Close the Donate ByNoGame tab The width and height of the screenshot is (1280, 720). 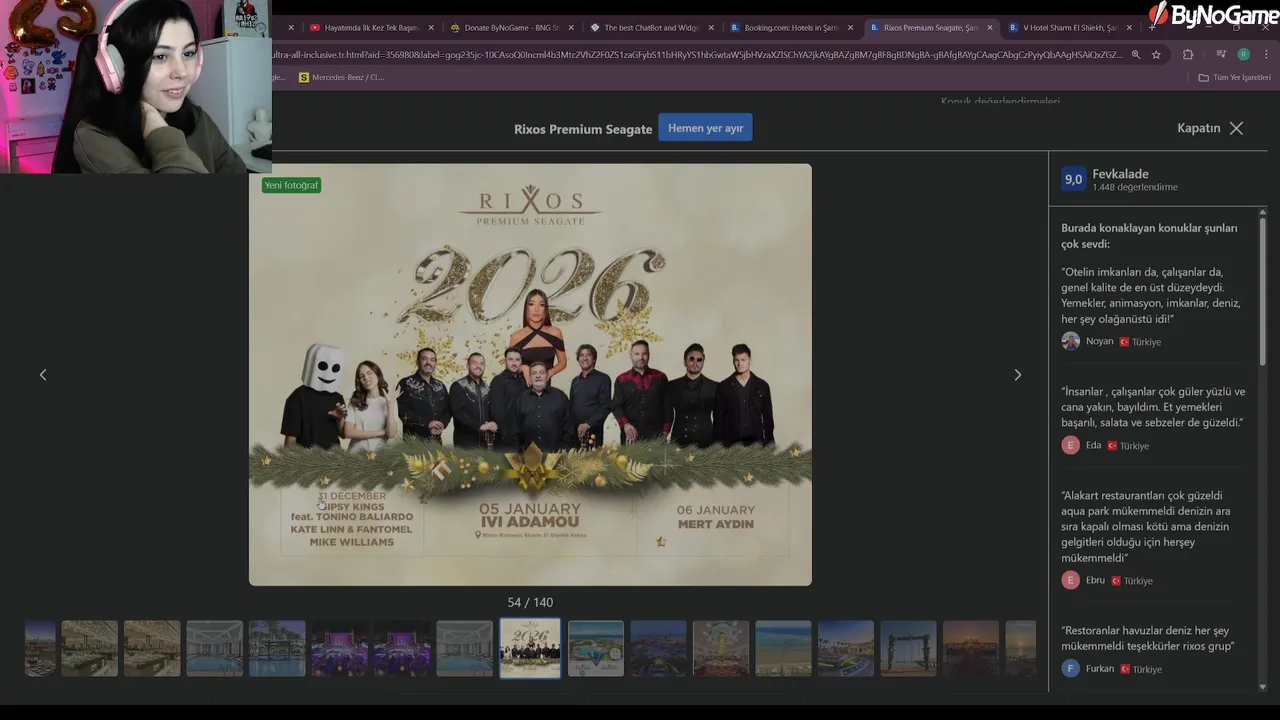(x=571, y=28)
